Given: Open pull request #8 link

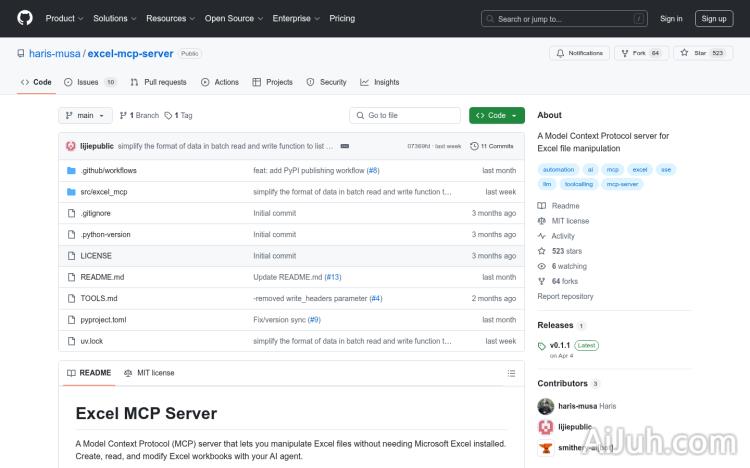Looking at the screenshot, I should point(373,170).
